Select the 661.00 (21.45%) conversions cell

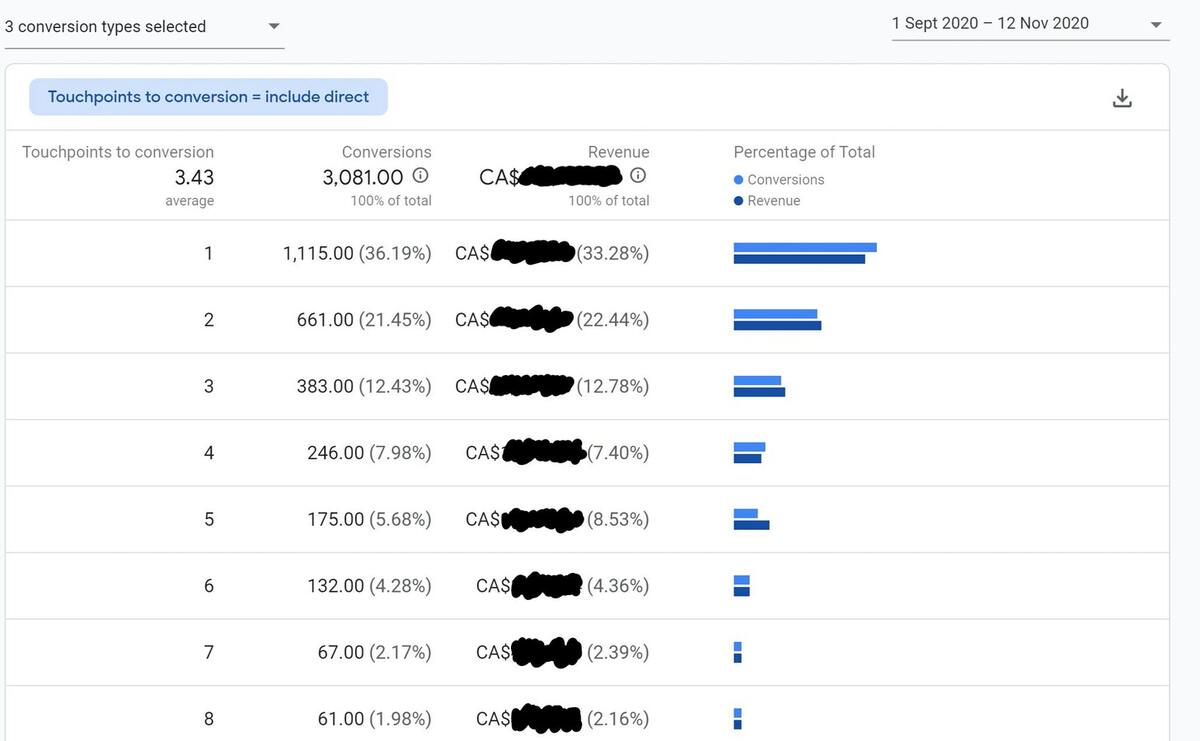click(364, 320)
